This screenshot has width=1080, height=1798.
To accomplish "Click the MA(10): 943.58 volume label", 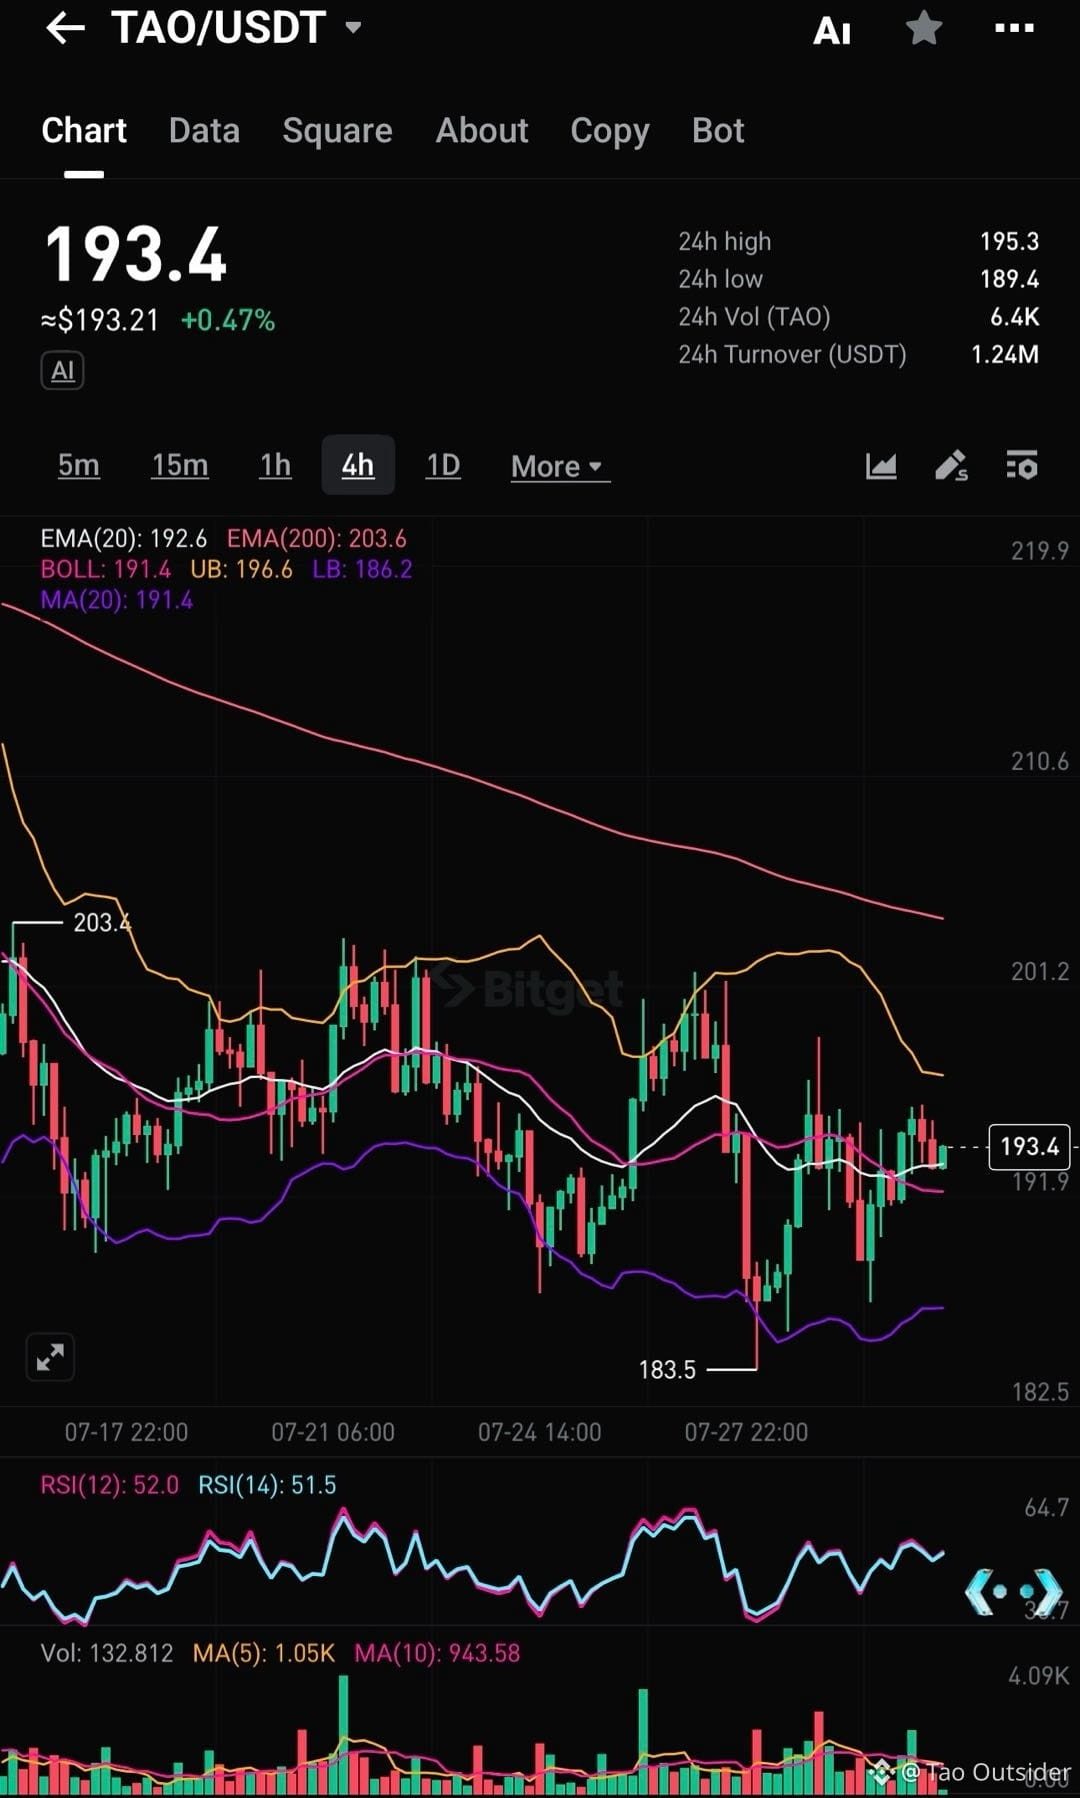I will [437, 1653].
